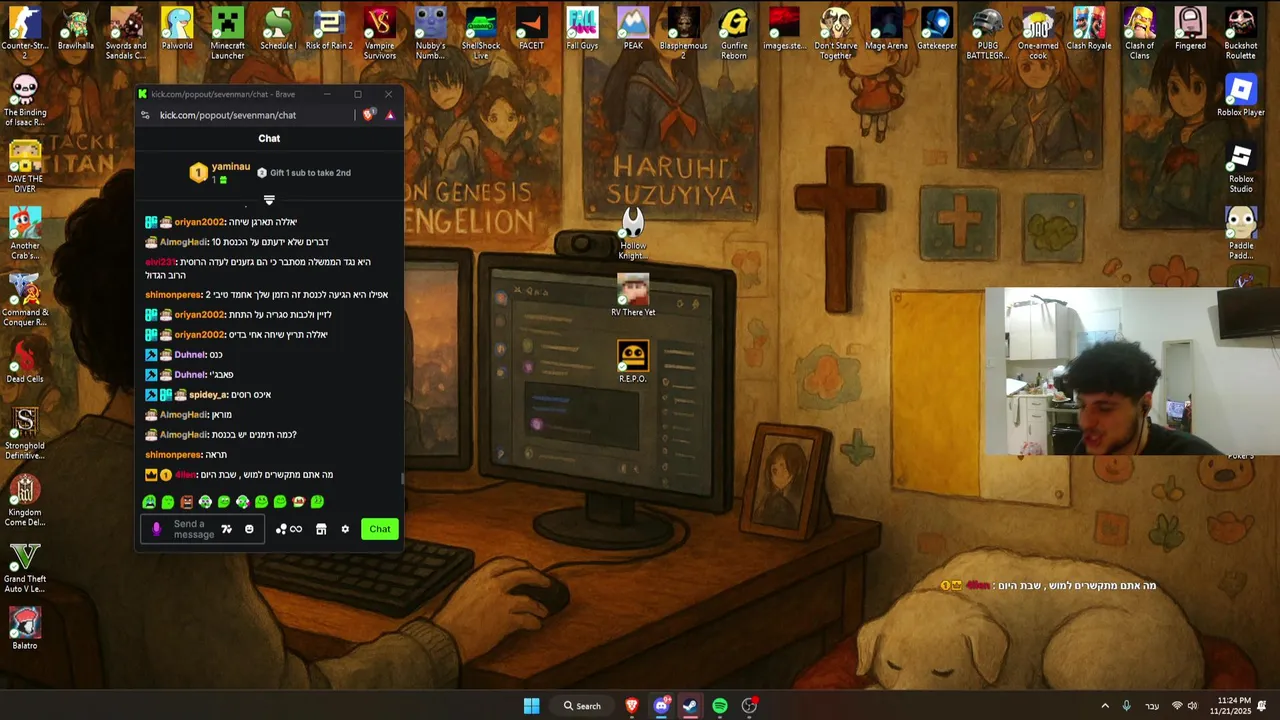Click the taskbar microphone tray icon
This screenshot has width=1280, height=720.
tap(1127, 706)
